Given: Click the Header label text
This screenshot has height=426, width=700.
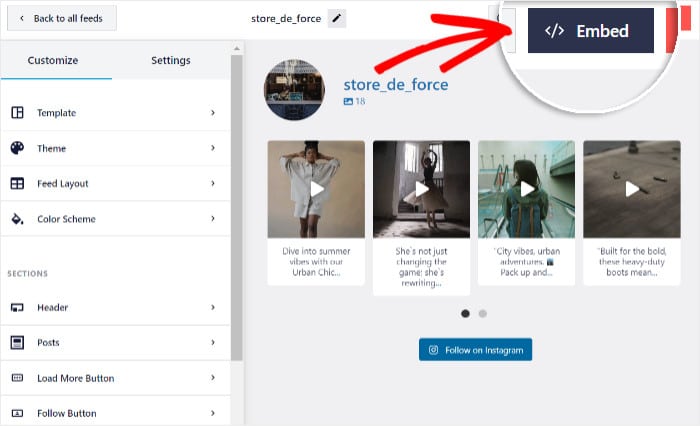Looking at the screenshot, I should tap(52, 308).
